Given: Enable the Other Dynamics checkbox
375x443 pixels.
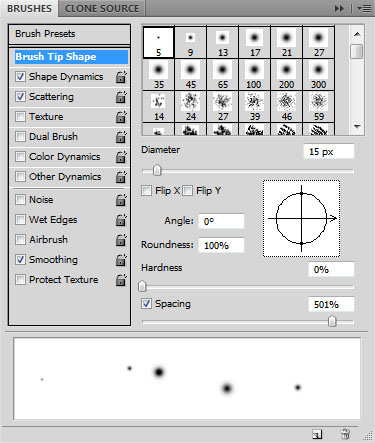Looking at the screenshot, I should point(20,176).
